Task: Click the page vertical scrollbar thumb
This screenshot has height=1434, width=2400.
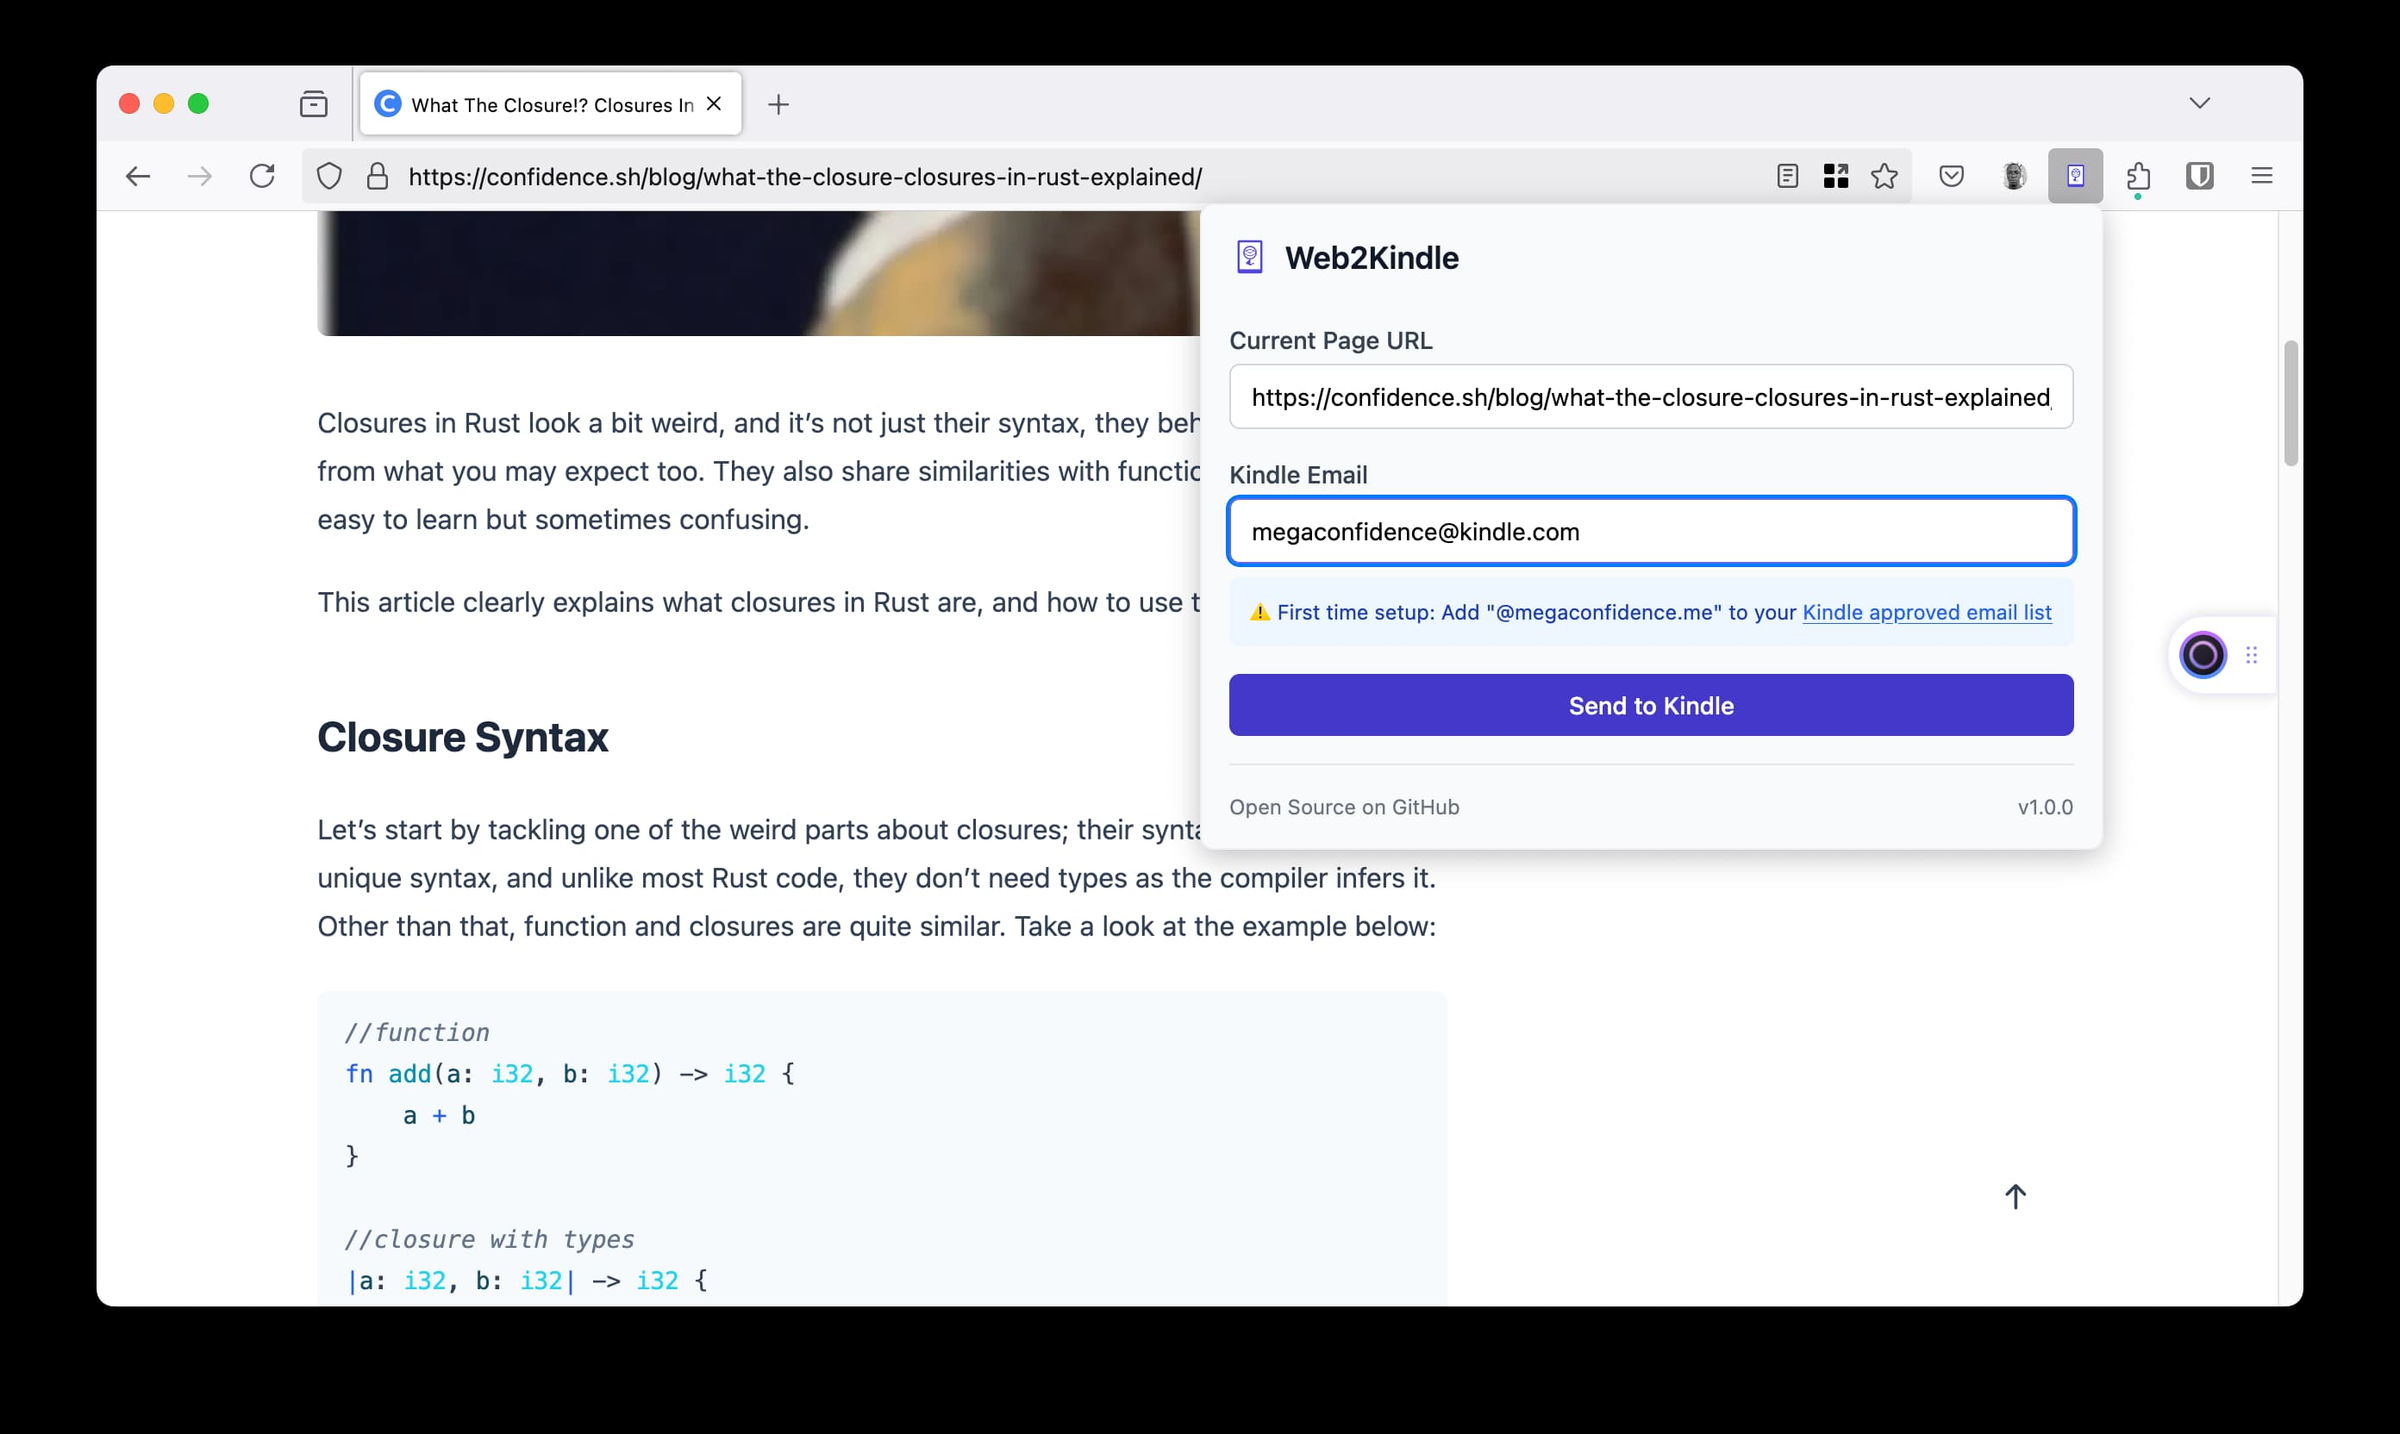Action: tap(2290, 403)
